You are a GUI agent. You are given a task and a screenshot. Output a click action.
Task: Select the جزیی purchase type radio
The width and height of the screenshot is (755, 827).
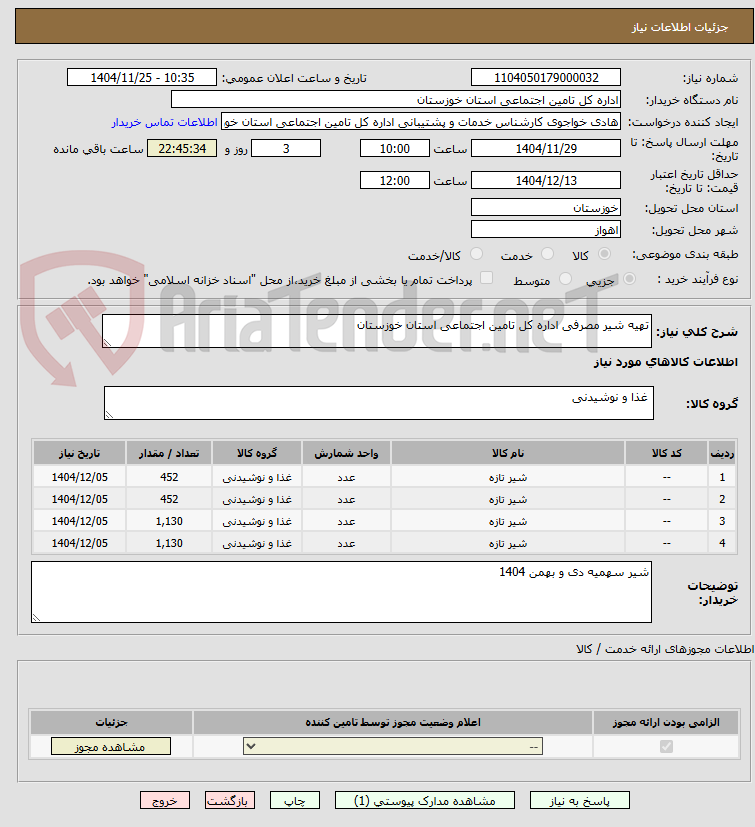(629, 278)
